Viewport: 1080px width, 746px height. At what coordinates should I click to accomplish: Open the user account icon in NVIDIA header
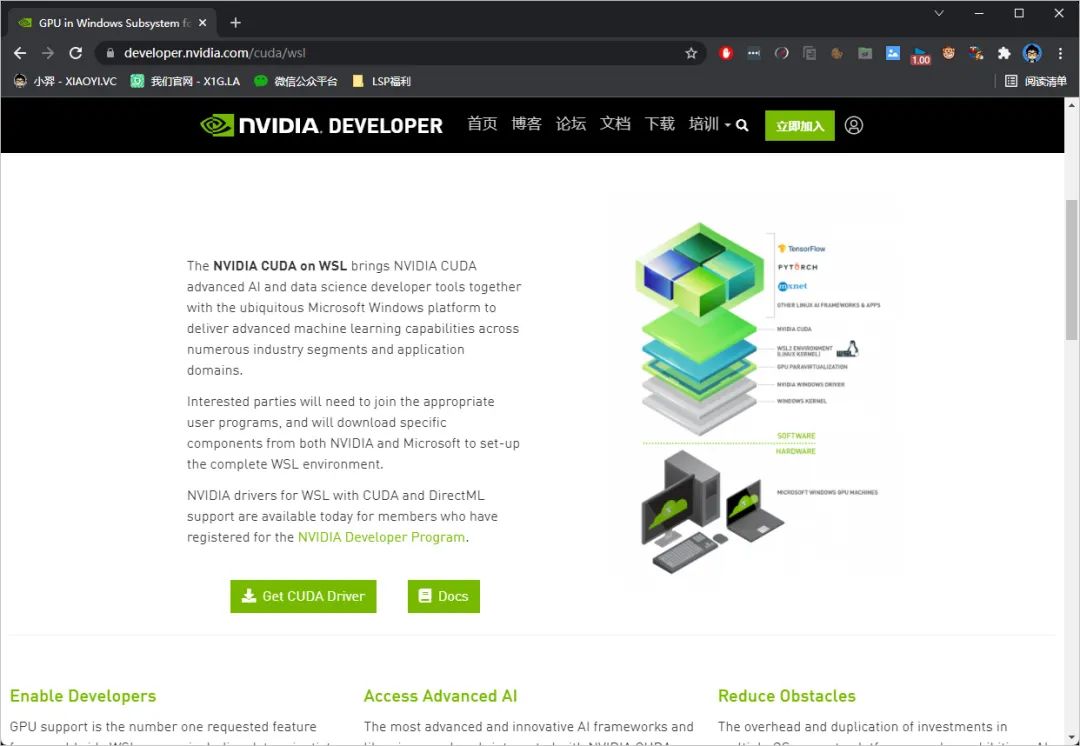coord(853,125)
